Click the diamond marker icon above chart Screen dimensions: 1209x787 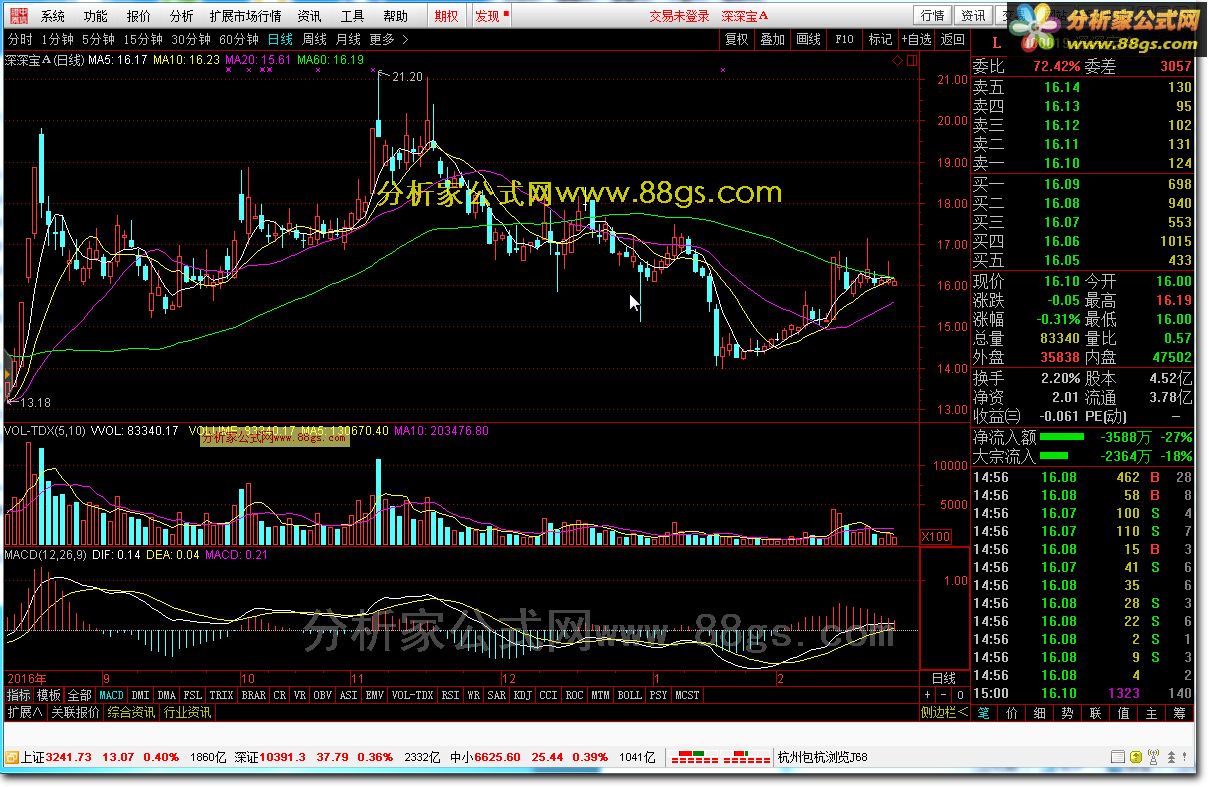point(897,61)
